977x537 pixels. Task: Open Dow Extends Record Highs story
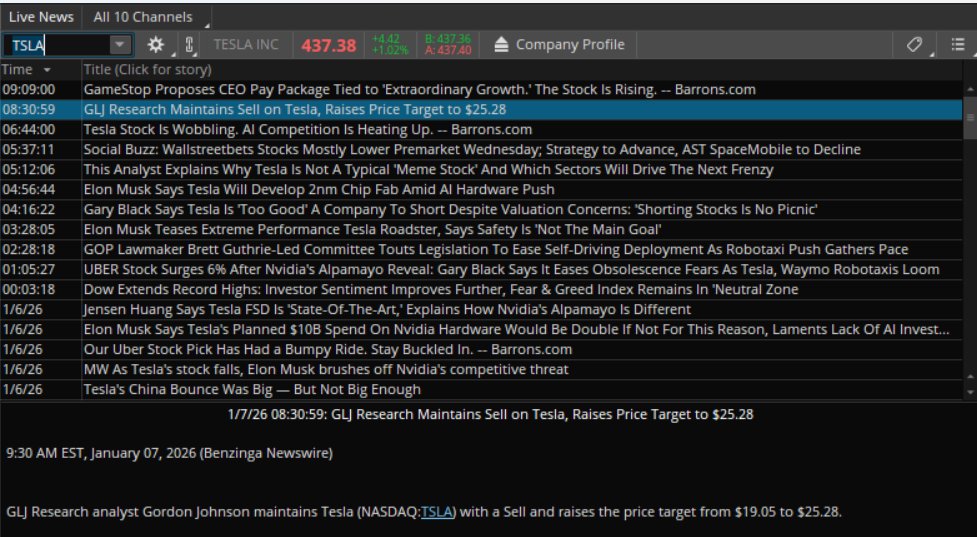(441, 289)
